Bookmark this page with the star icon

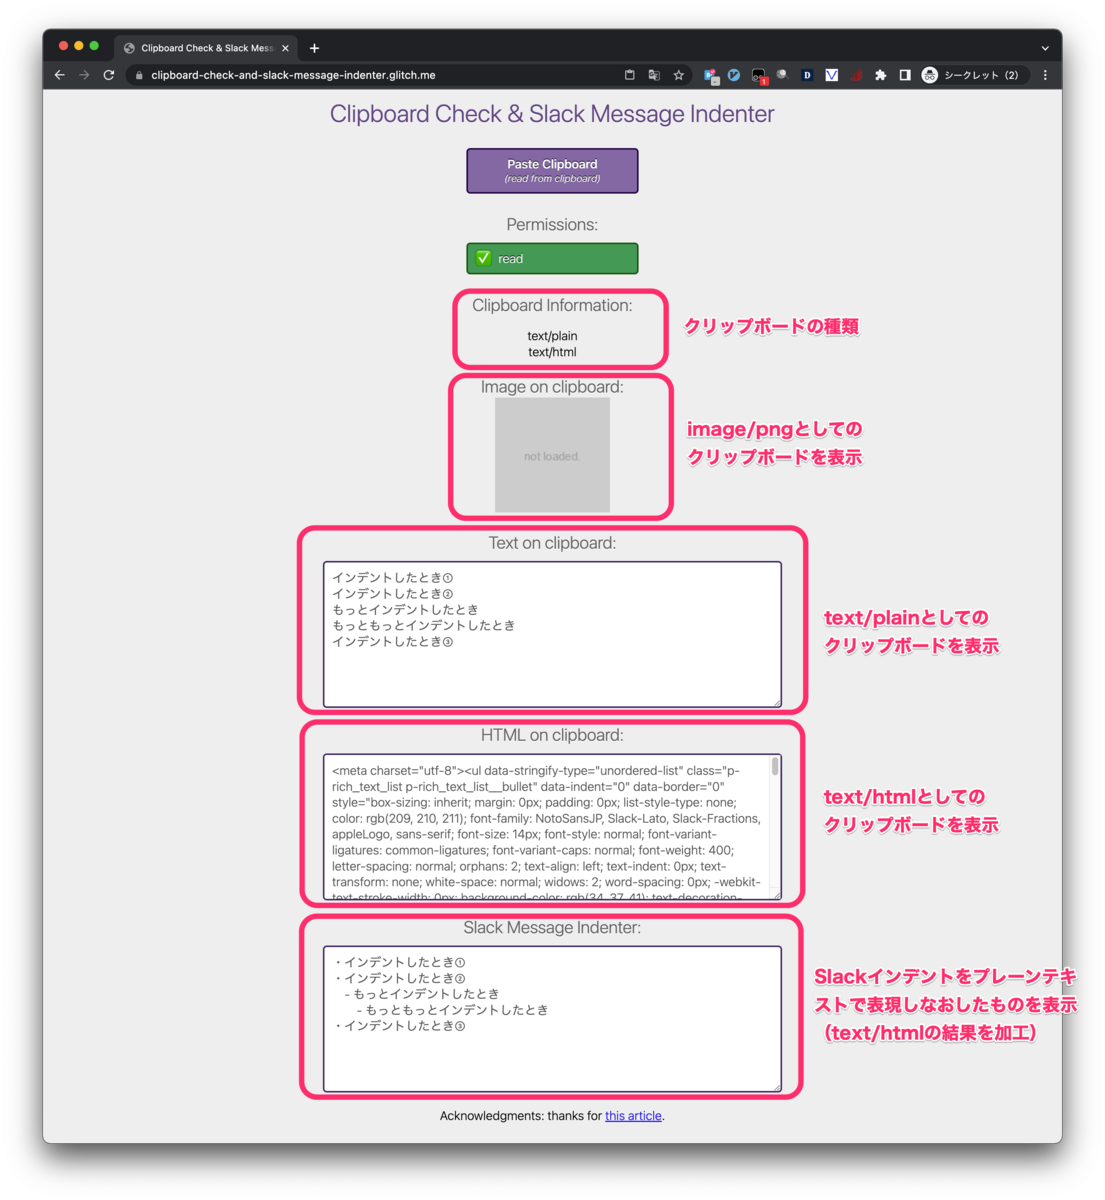(679, 75)
